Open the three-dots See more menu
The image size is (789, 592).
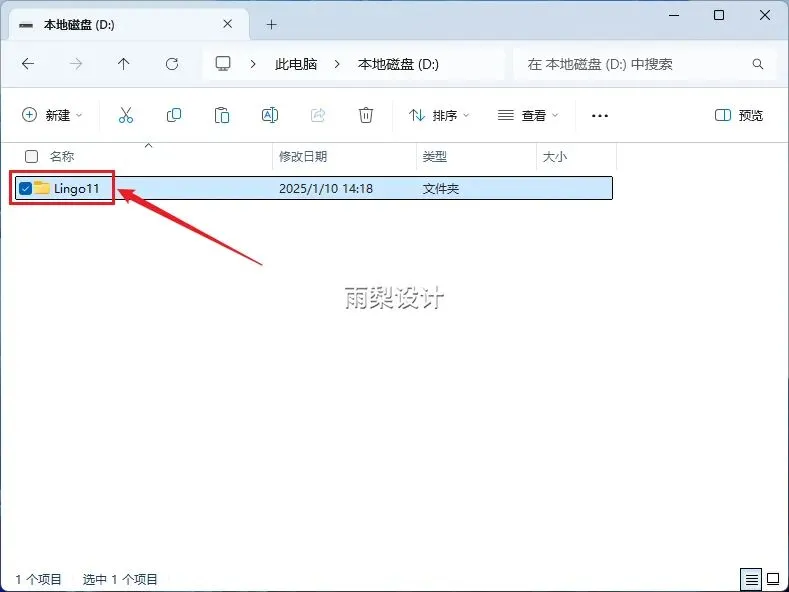coord(600,116)
